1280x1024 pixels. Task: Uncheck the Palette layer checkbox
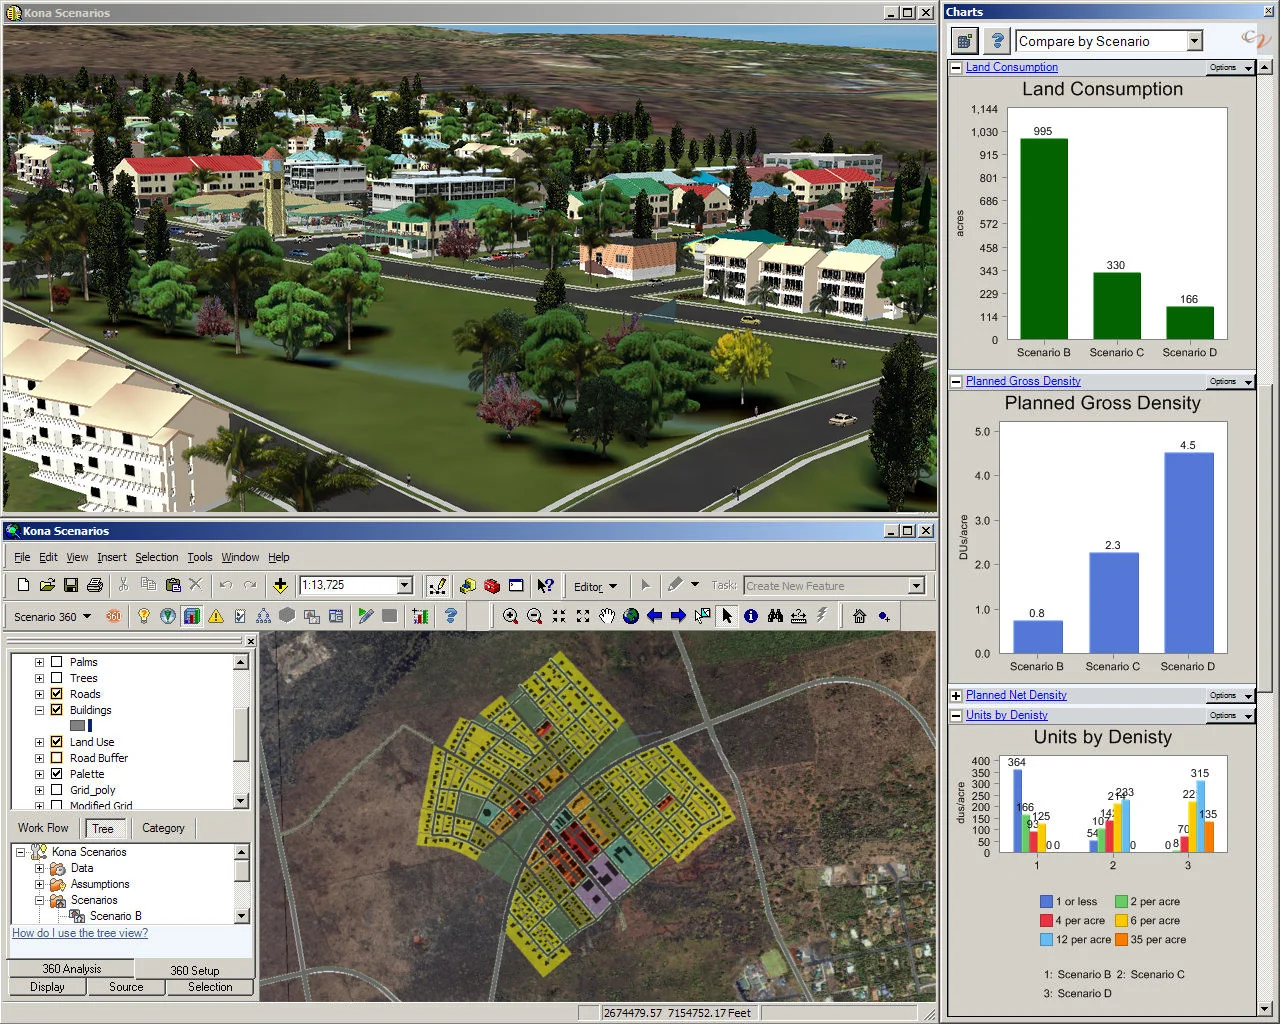[57, 774]
